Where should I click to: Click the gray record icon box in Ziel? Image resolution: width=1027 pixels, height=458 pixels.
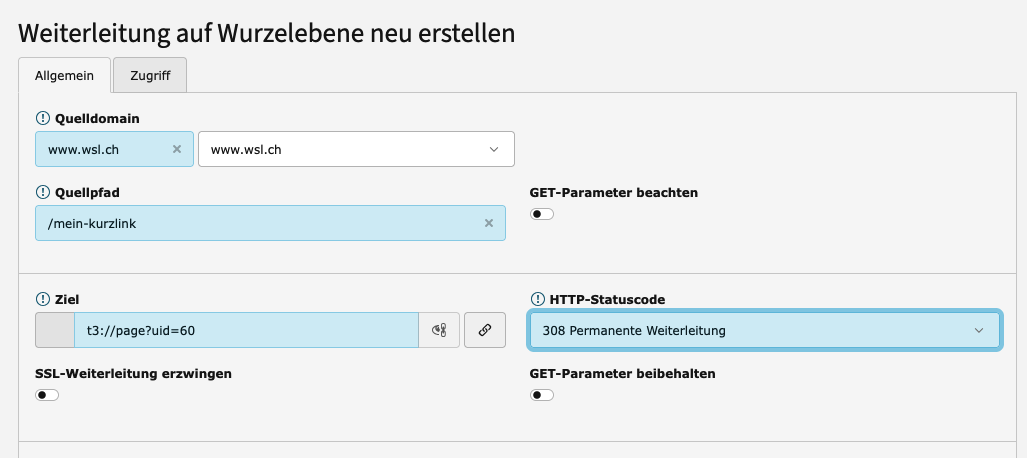click(55, 330)
